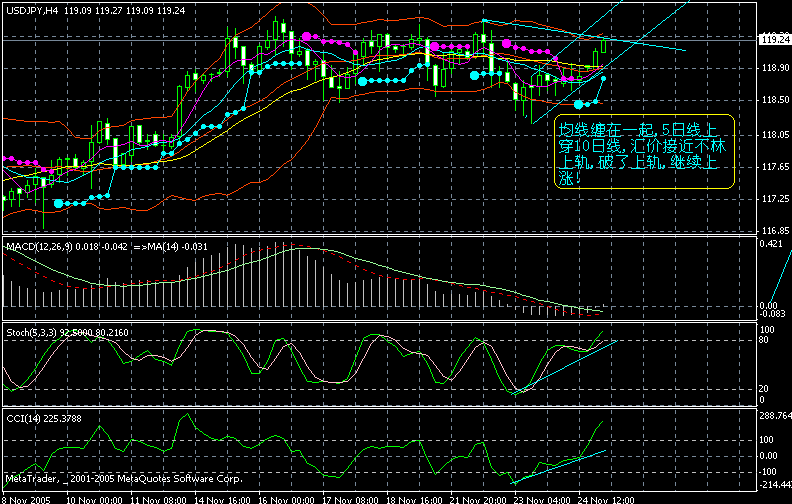Click the -214.44 value on CCI scale

click(x=775, y=485)
